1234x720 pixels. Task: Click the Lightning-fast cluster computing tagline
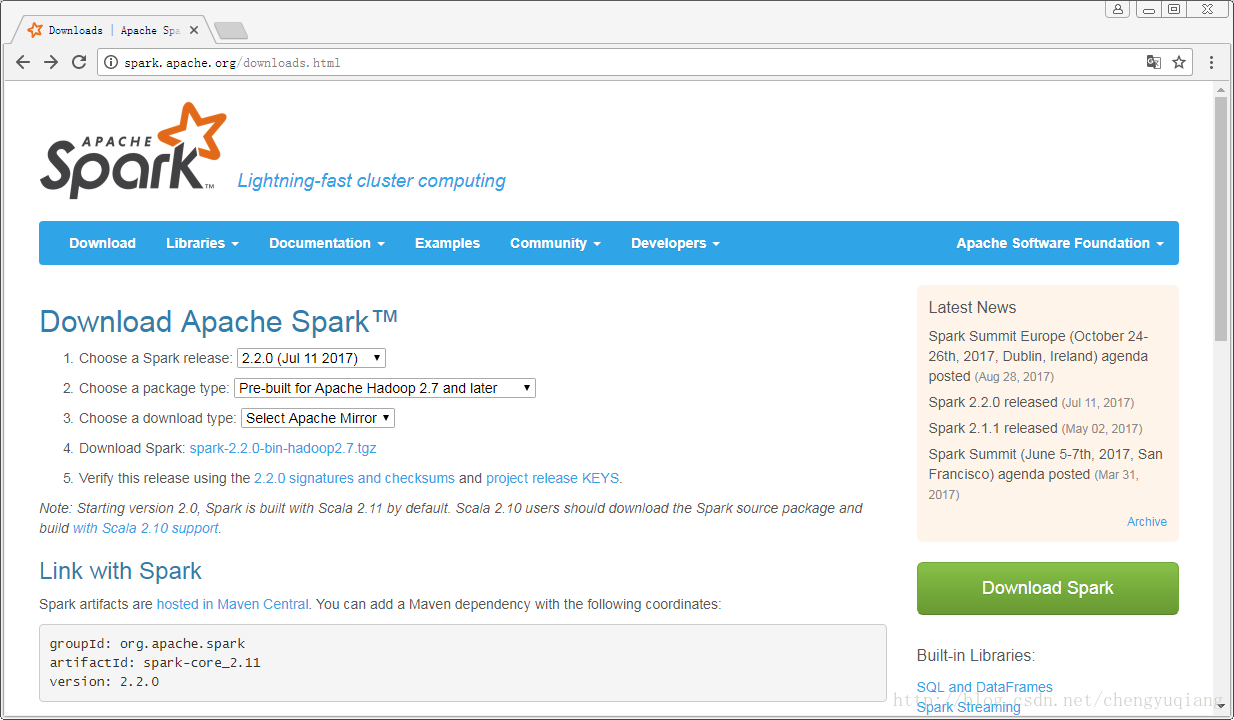(371, 181)
